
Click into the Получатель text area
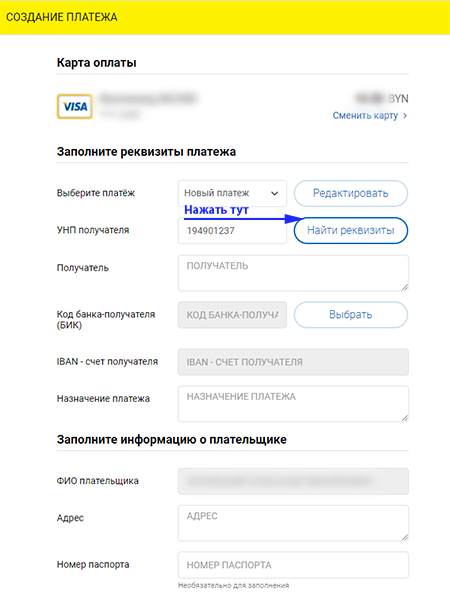click(293, 273)
